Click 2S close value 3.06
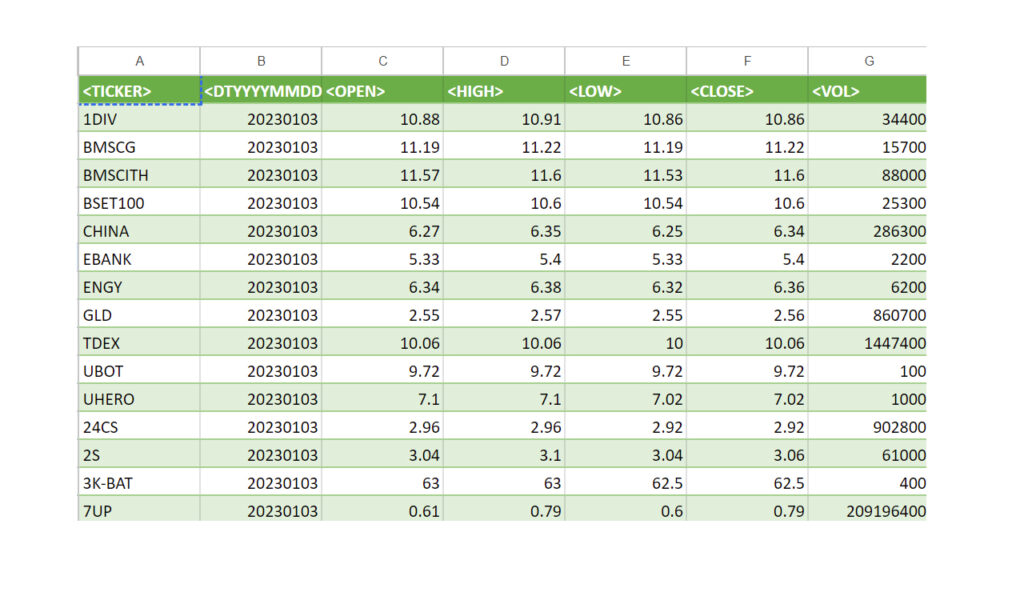 pos(746,456)
